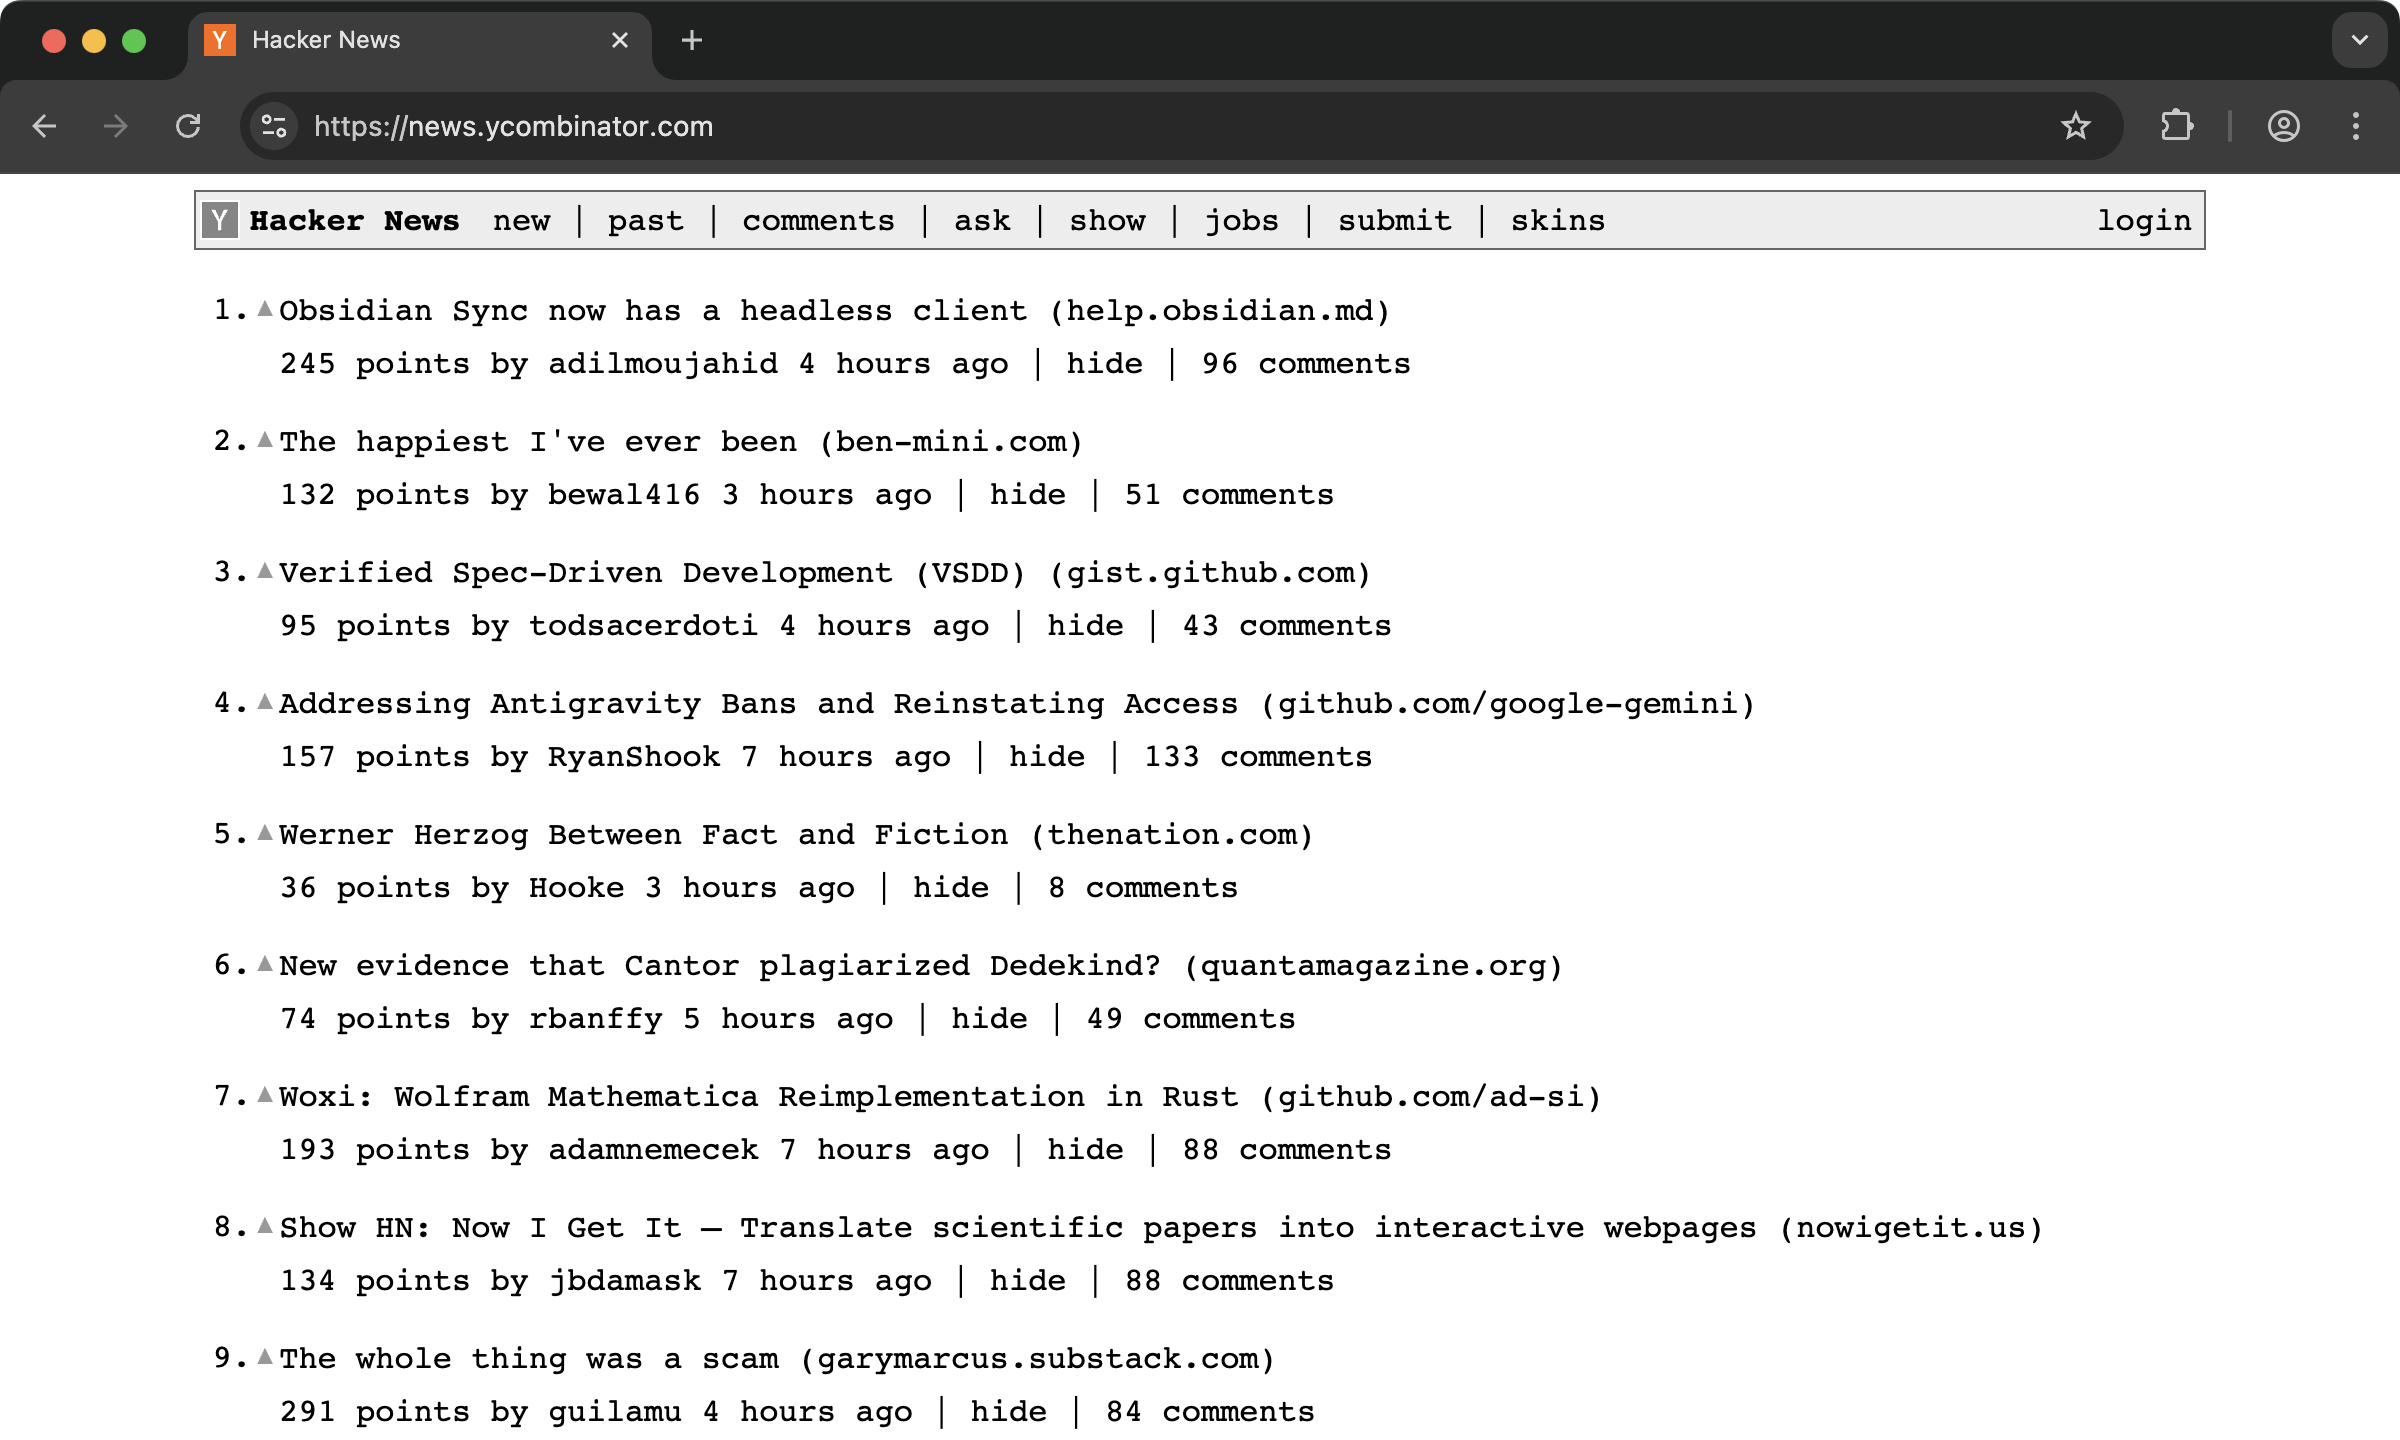The image size is (2400, 1440).
Task: Upvote the Cantor plagiarized Dedekind story
Action: tap(265, 964)
